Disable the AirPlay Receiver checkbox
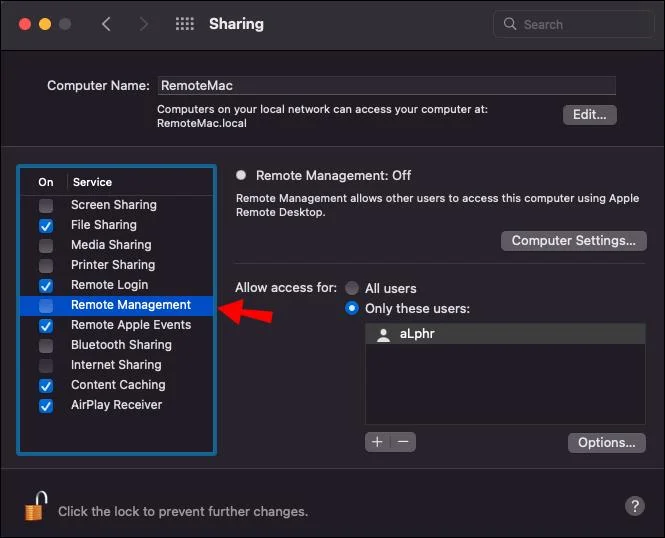The width and height of the screenshot is (665, 538). [x=46, y=405]
